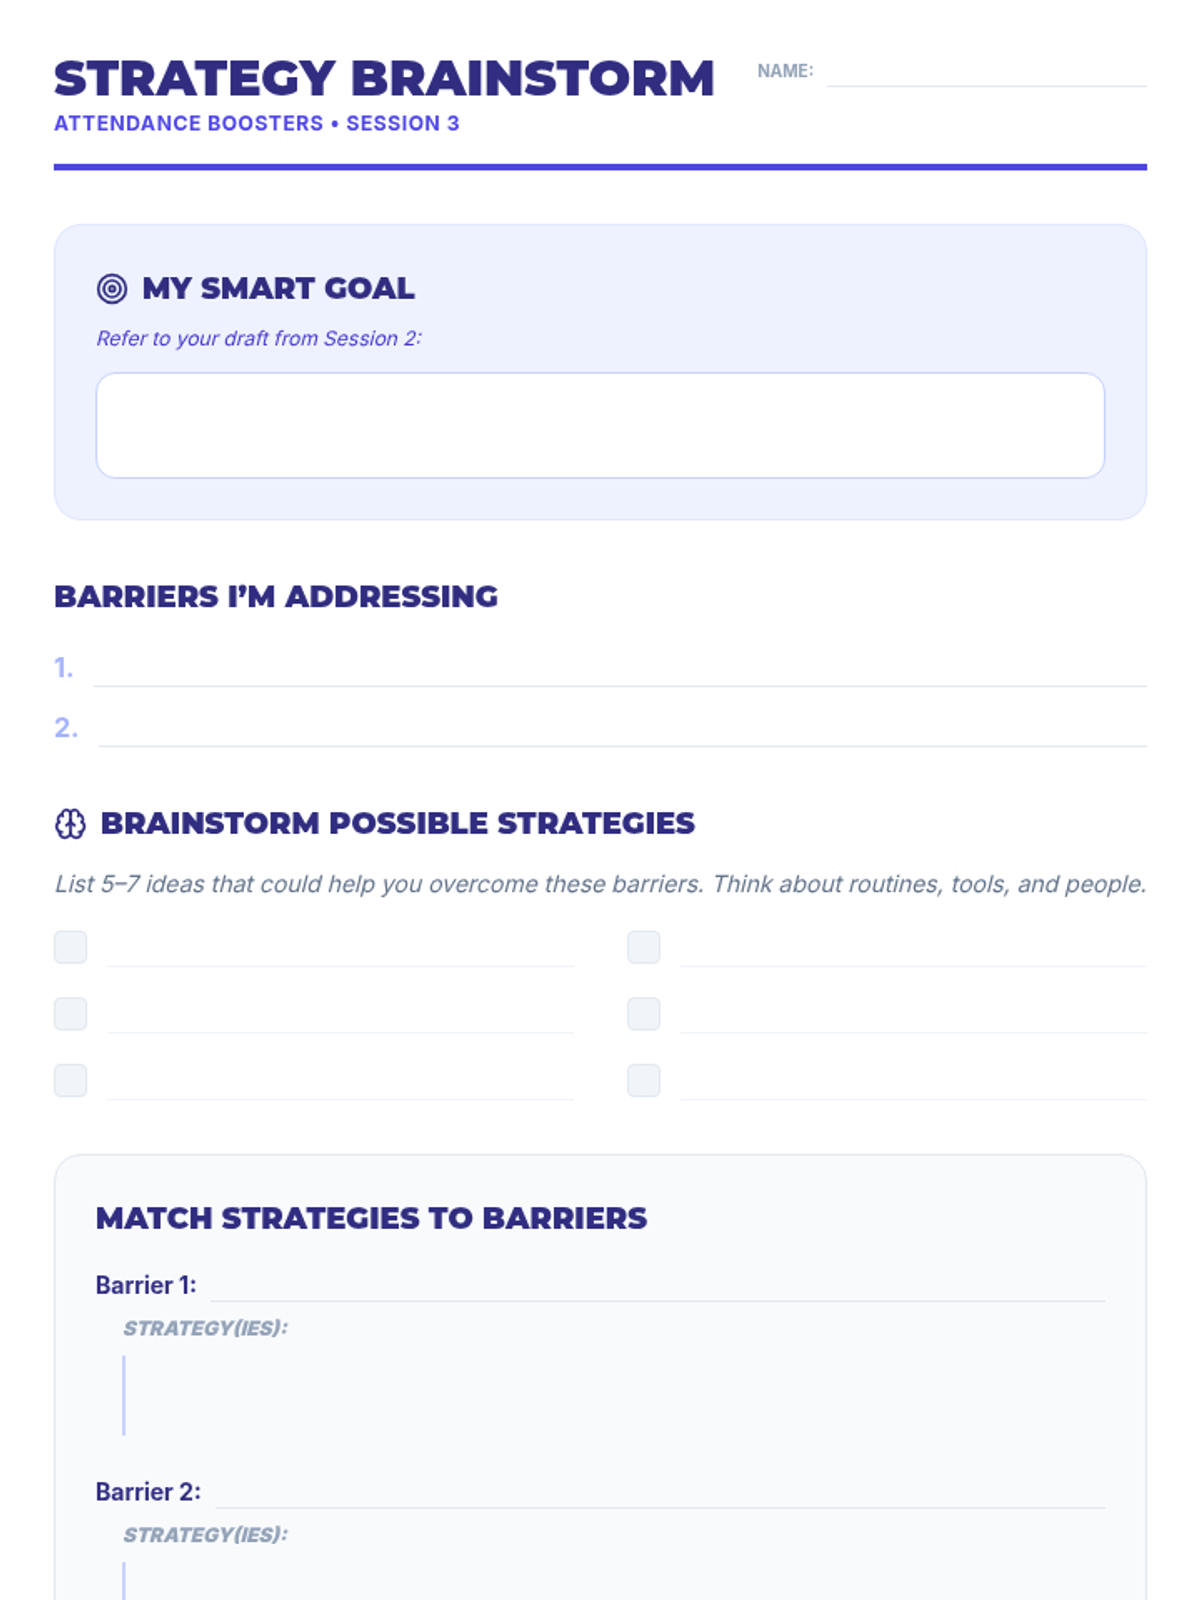Click the first strategy line in right column
This screenshot has width=1200, height=1600.
pos(912,950)
